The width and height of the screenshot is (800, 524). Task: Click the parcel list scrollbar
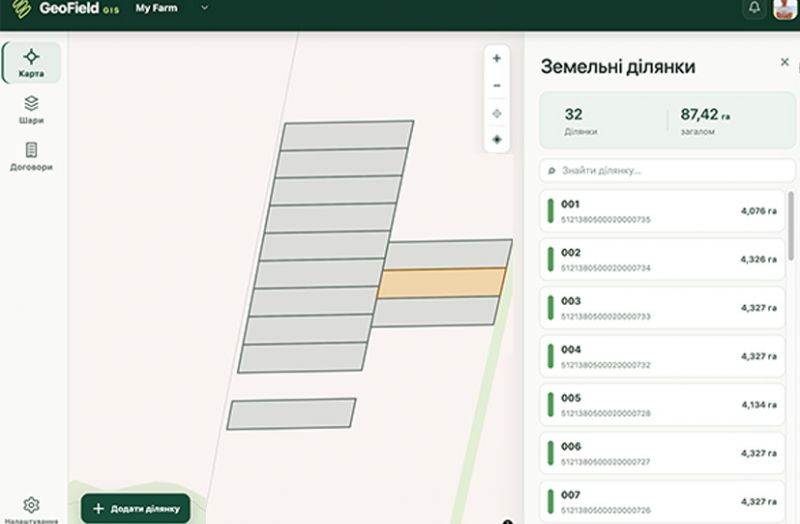[791, 226]
